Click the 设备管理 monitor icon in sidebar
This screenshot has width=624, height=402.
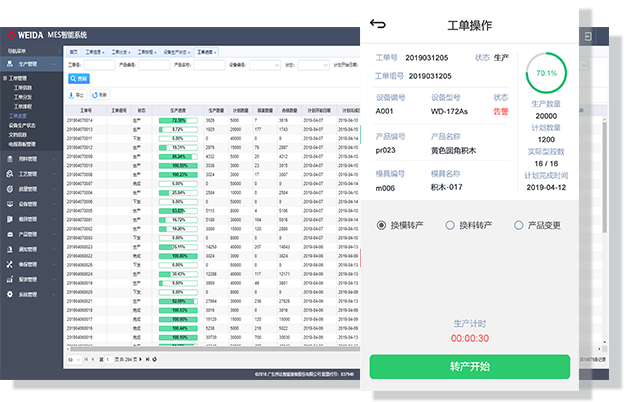[10, 204]
